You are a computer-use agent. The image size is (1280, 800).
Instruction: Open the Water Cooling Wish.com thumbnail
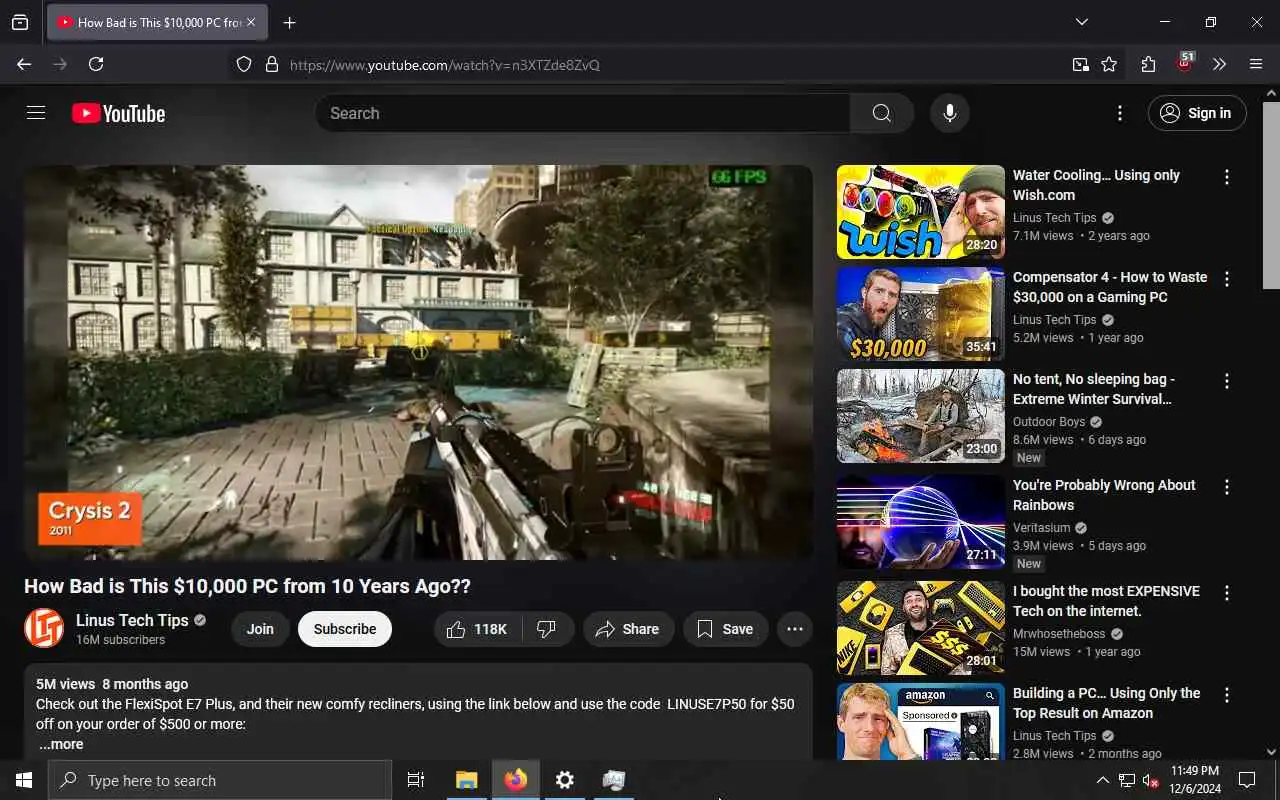pos(921,212)
